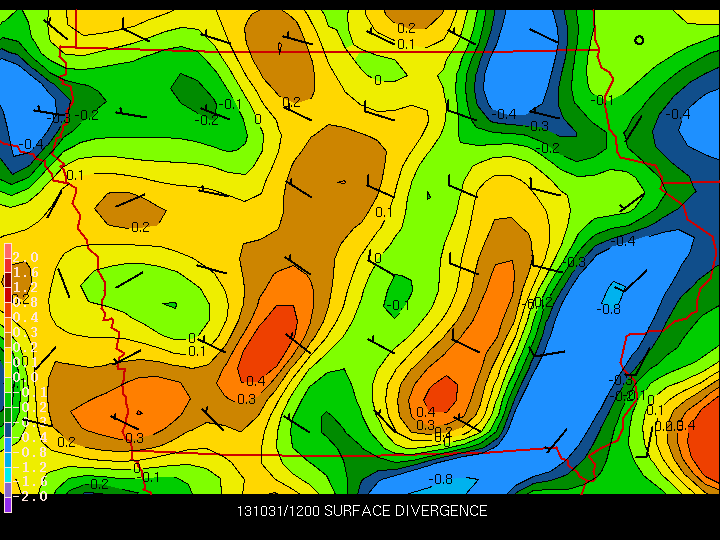Click the 0 contour label near the top center
The height and width of the screenshot is (540, 720).
(x=377, y=80)
